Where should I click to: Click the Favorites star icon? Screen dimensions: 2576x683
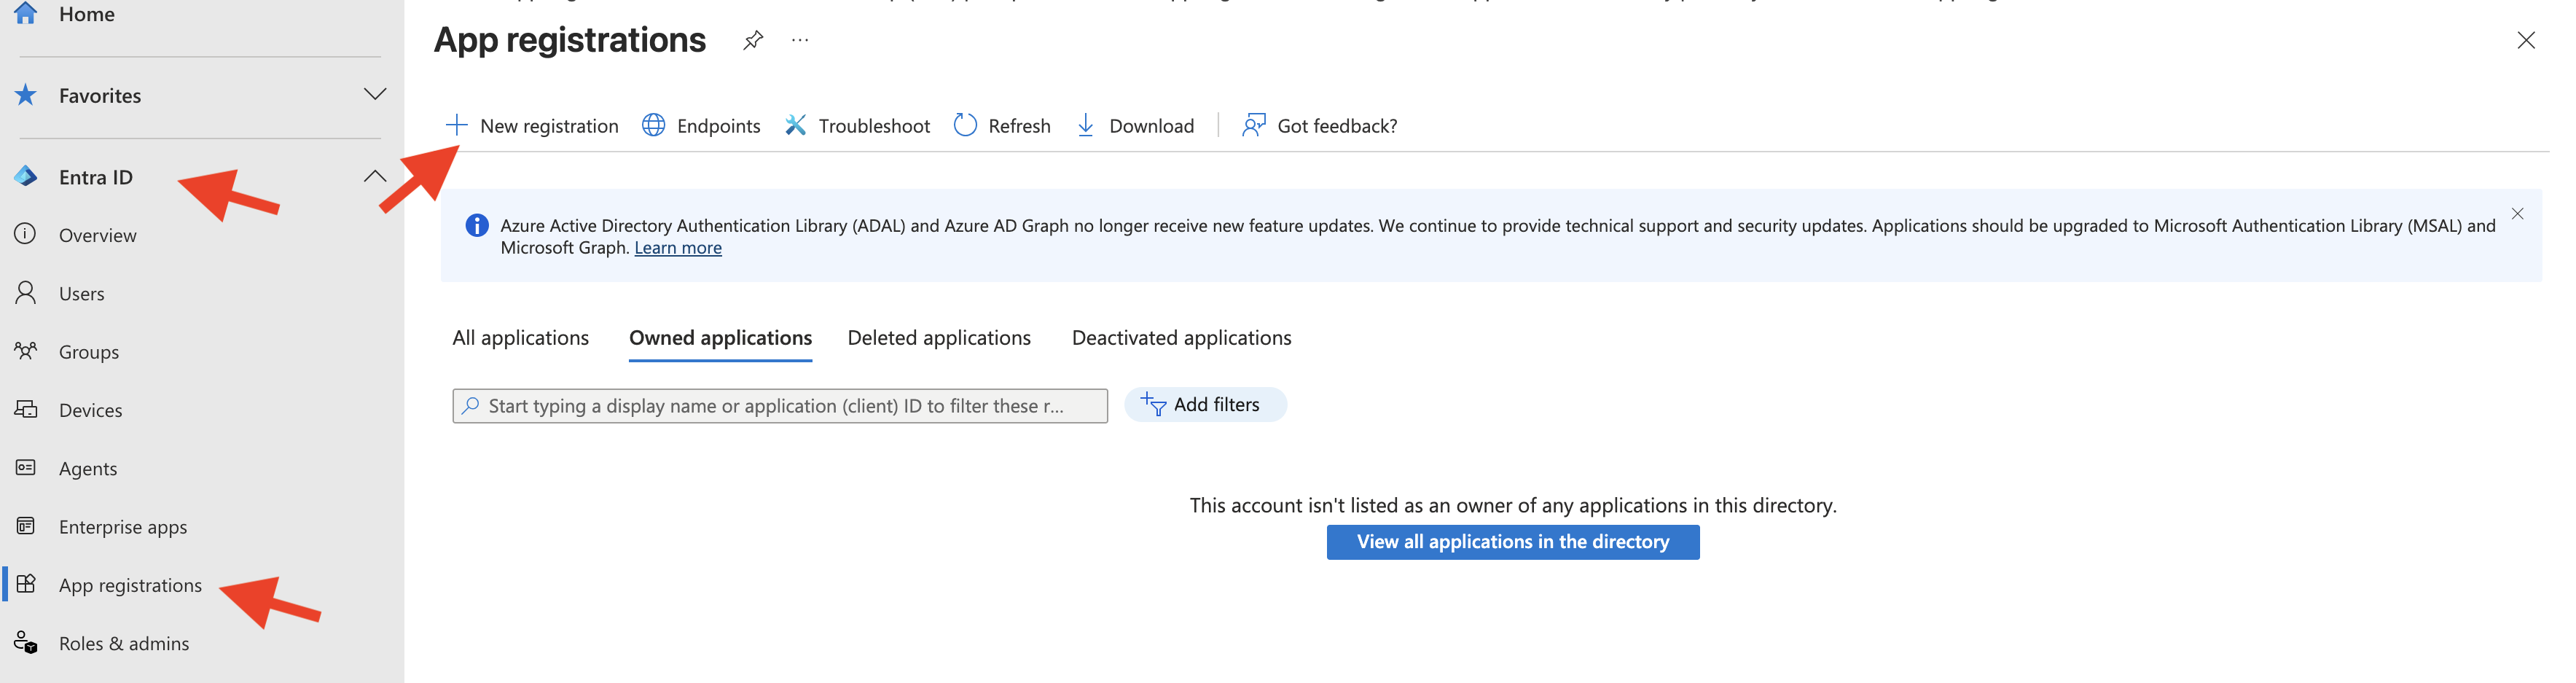point(26,95)
